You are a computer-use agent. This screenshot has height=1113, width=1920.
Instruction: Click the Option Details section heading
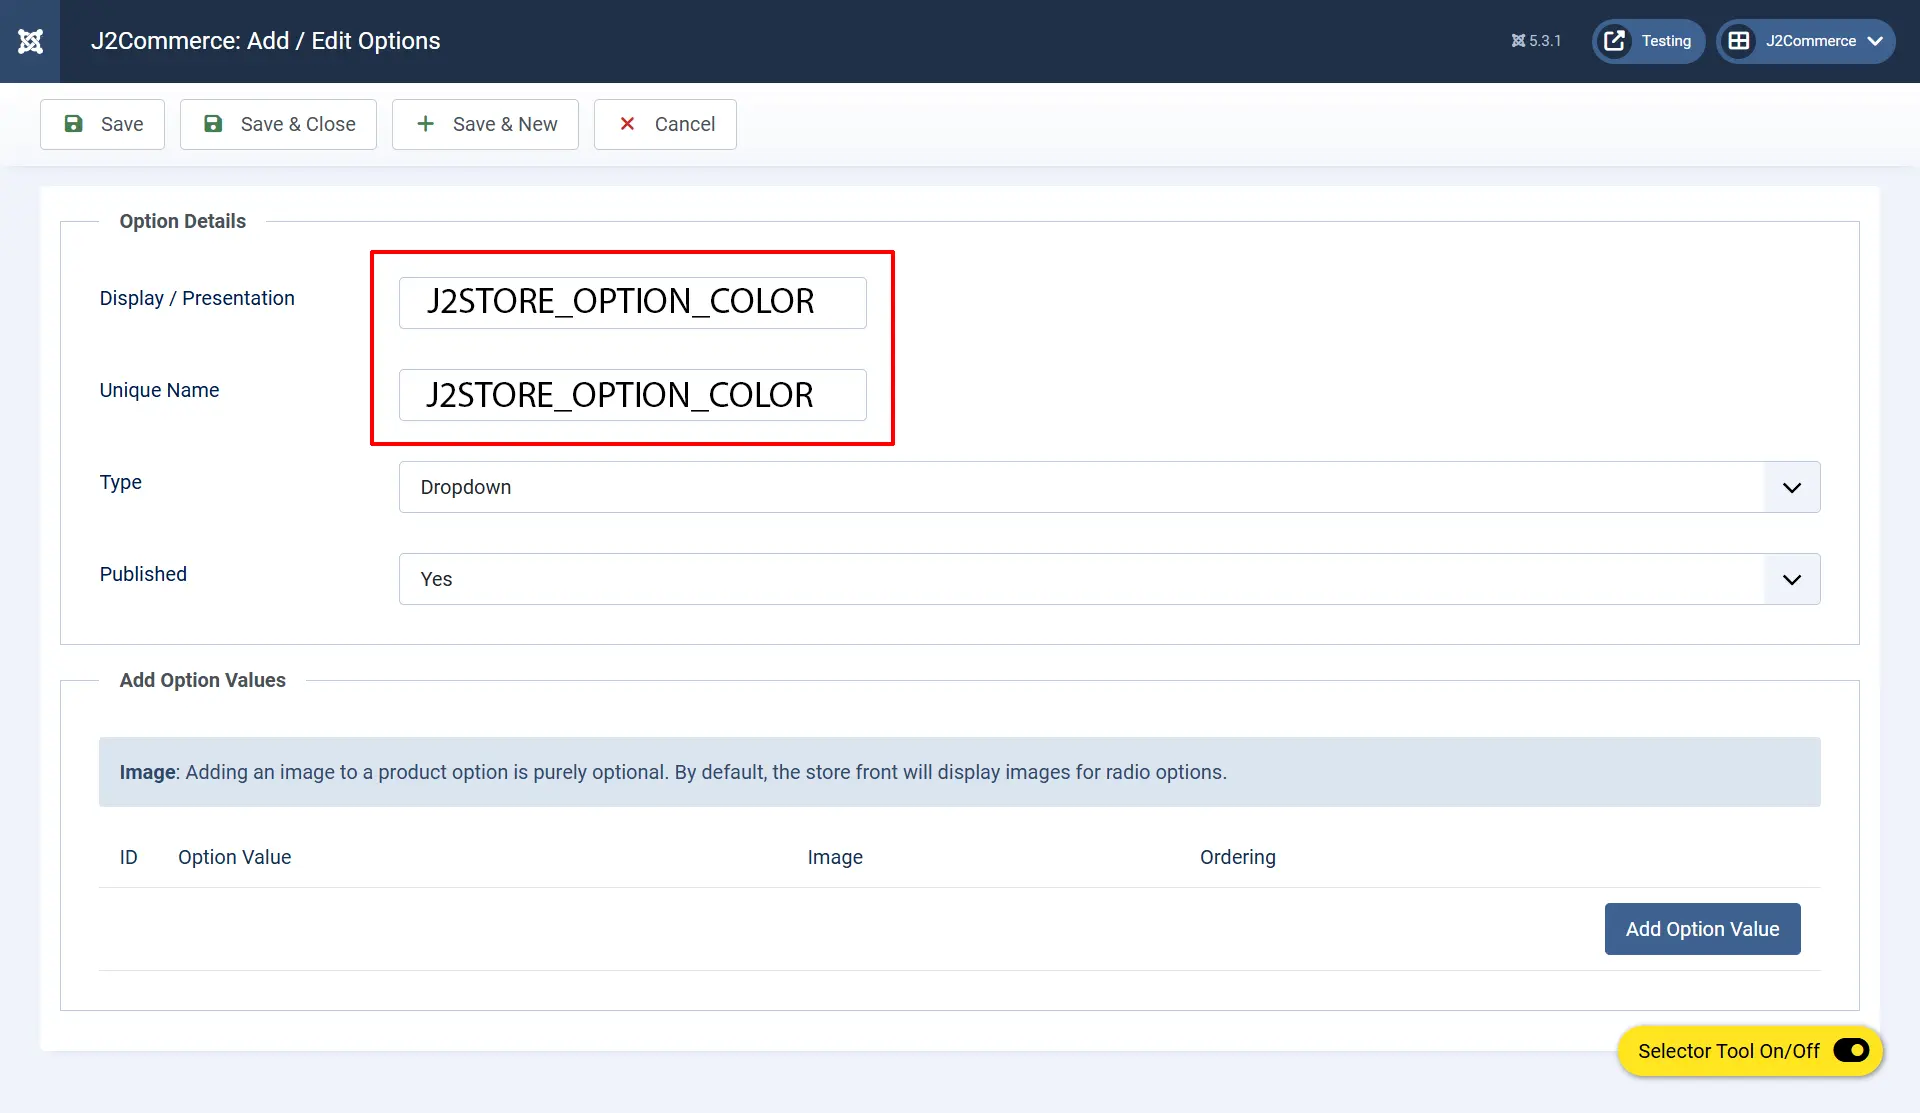(183, 221)
